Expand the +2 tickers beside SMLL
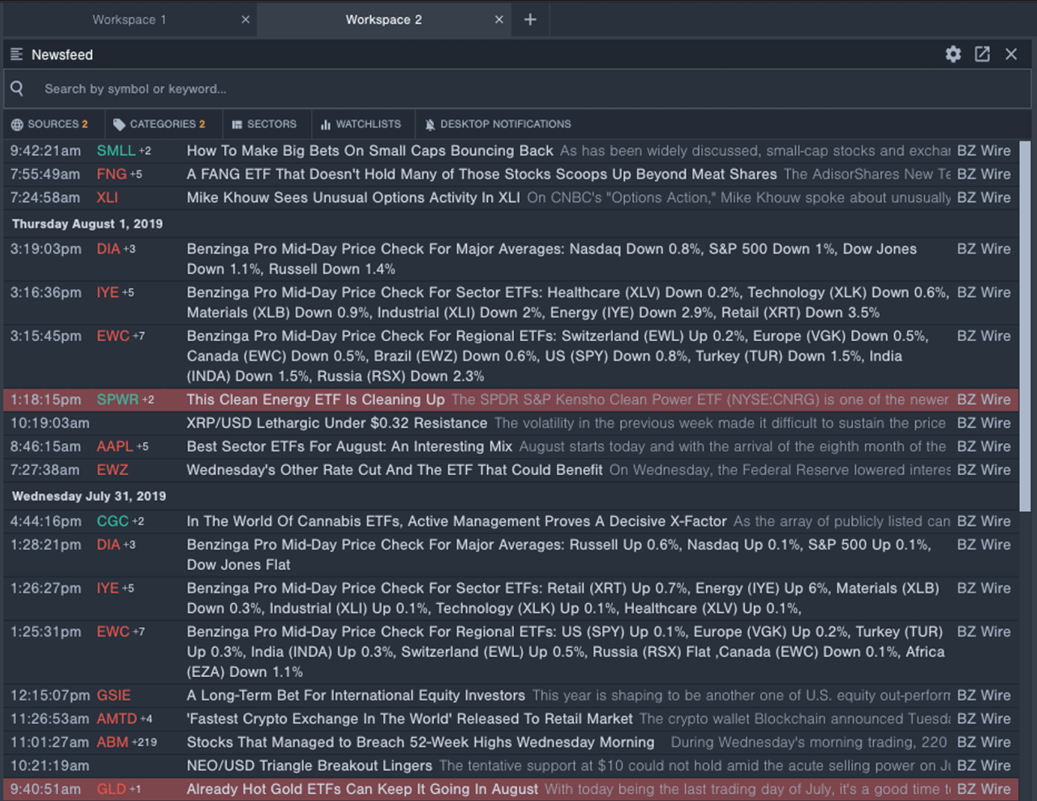The width and height of the screenshot is (1037, 801). [x=145, y=151]
